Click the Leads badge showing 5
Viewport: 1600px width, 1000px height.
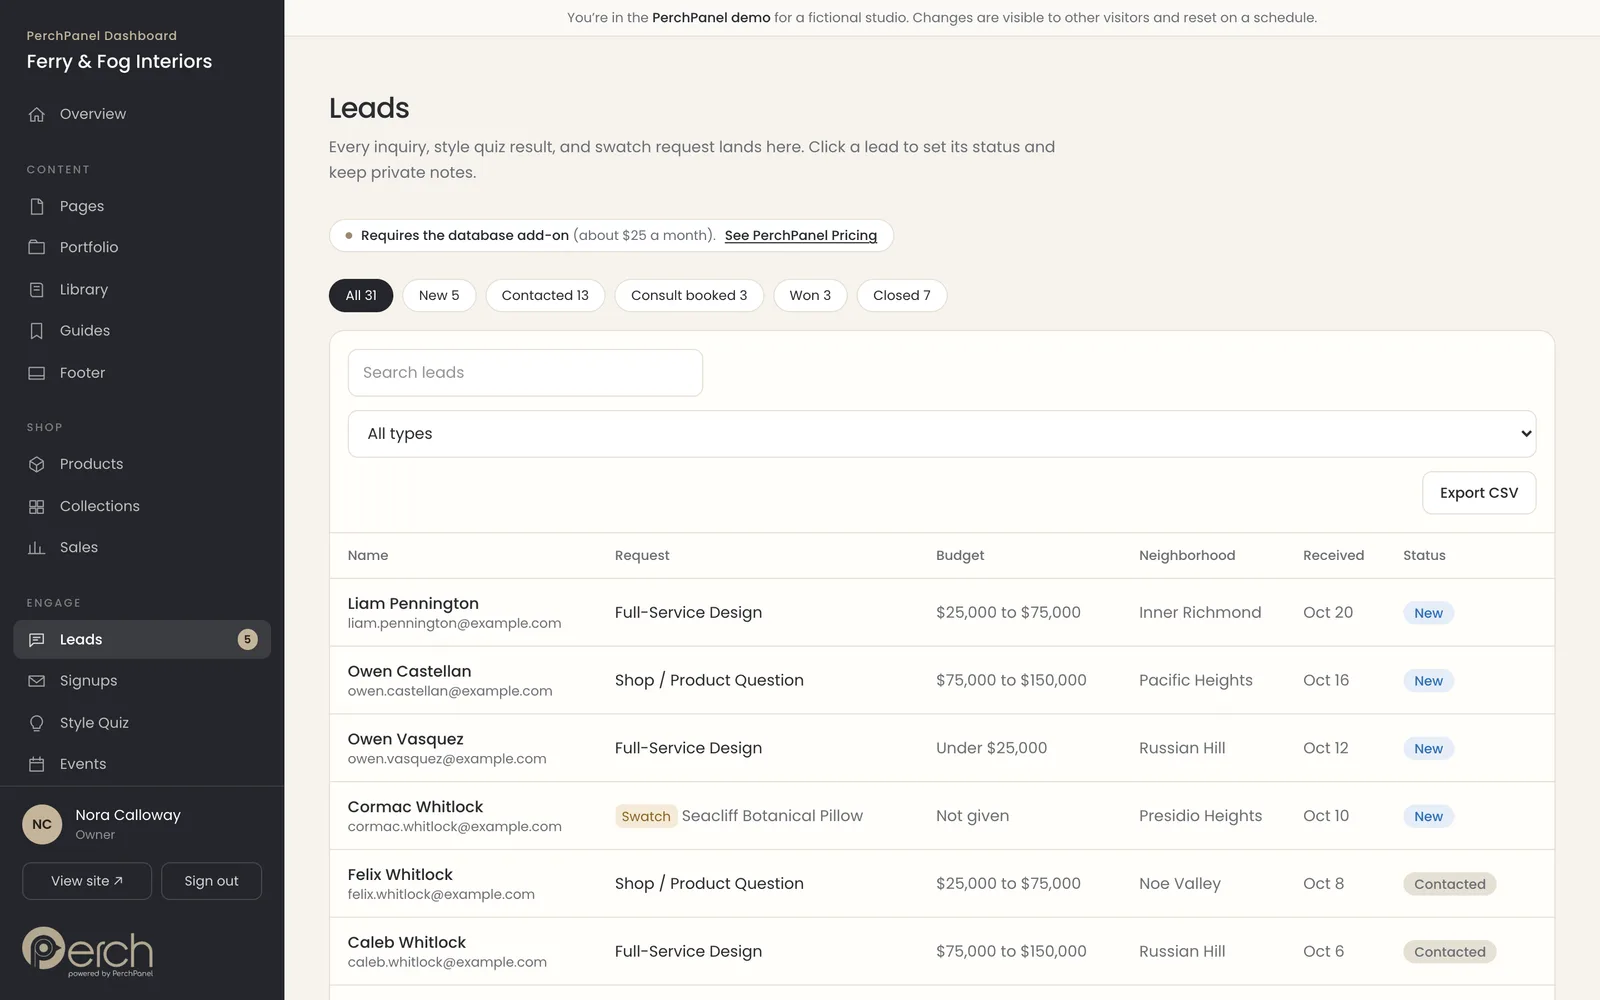247,639
